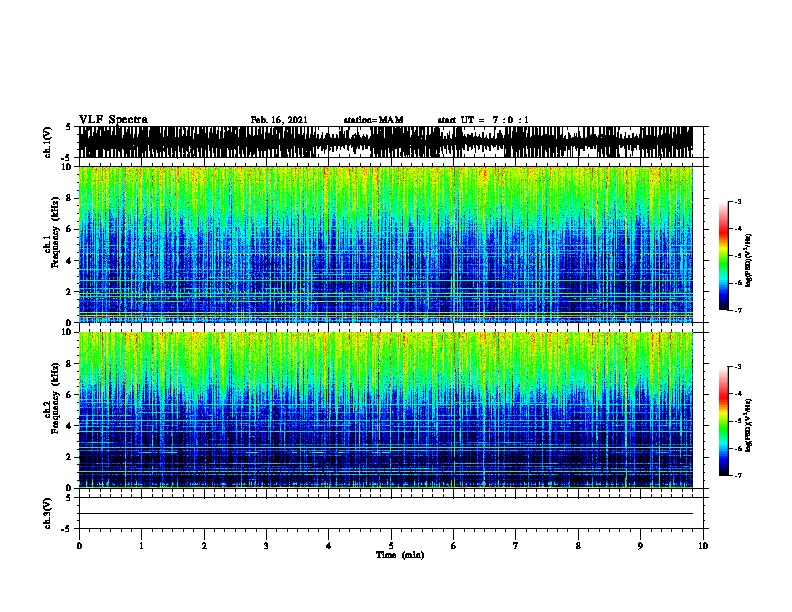Click the "VLF Spectra" plot title
792x612 pixels.
[x=113, y=120]
